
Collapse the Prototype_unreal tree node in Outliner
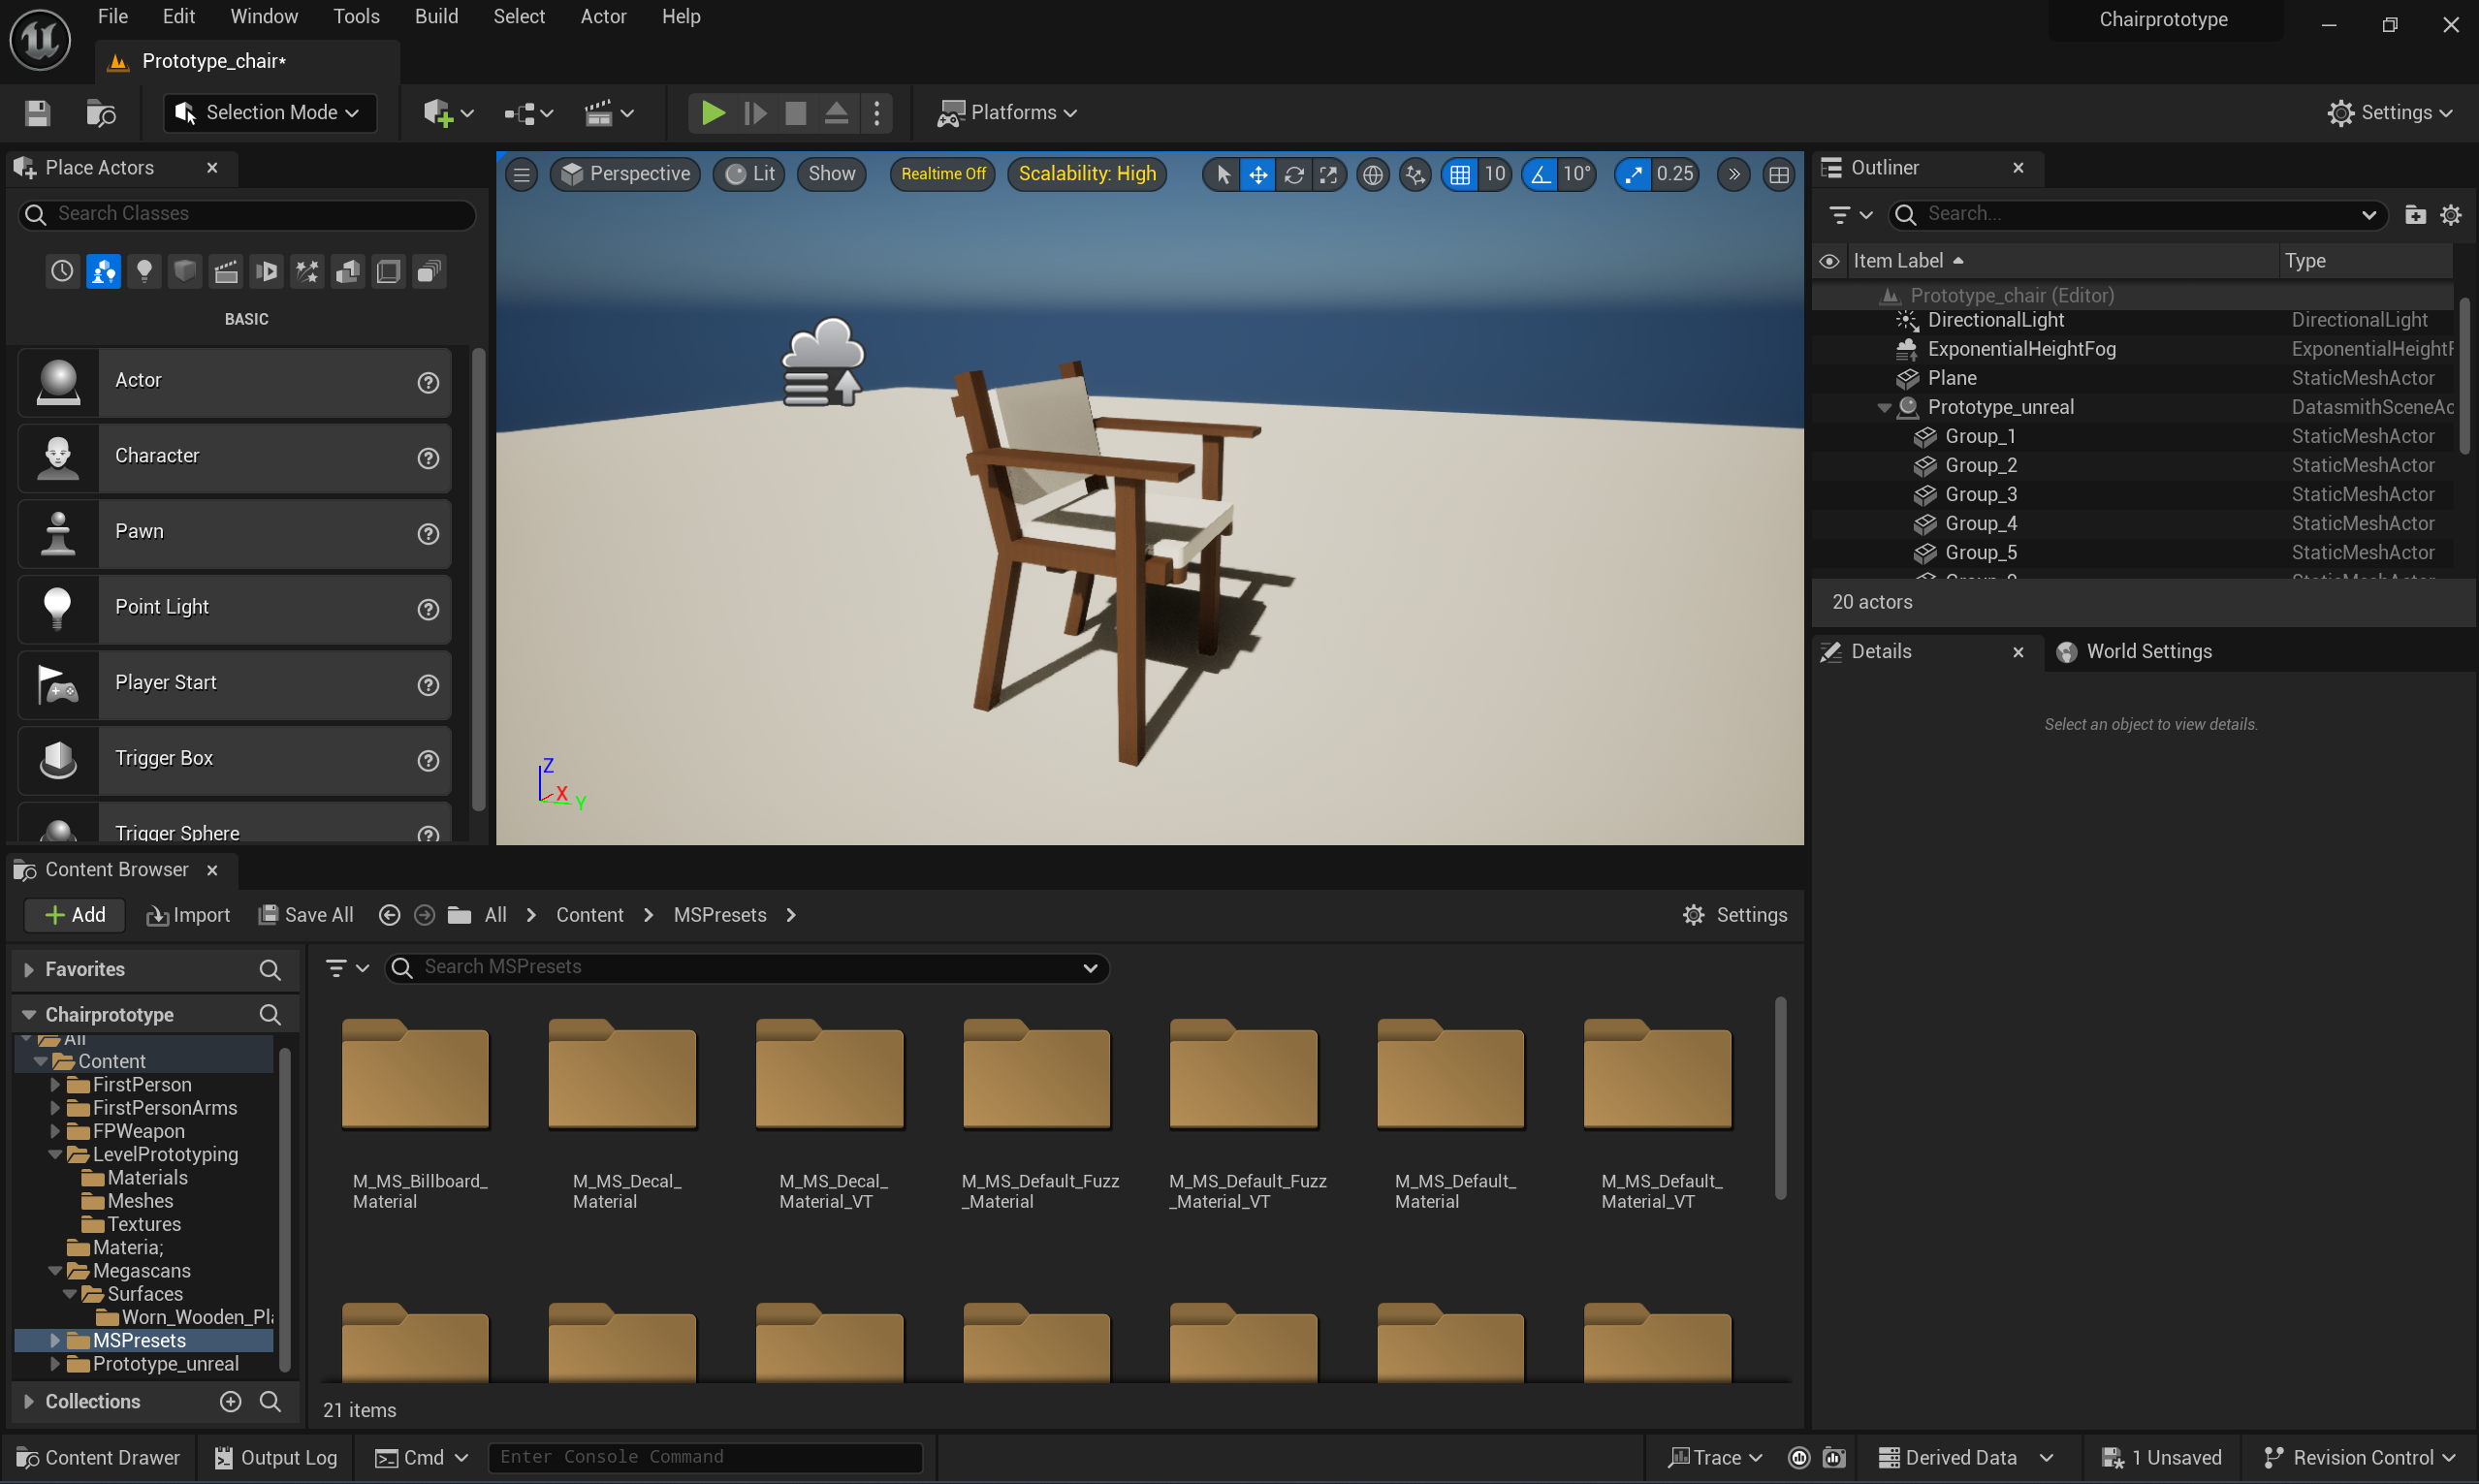(1883, 408)
